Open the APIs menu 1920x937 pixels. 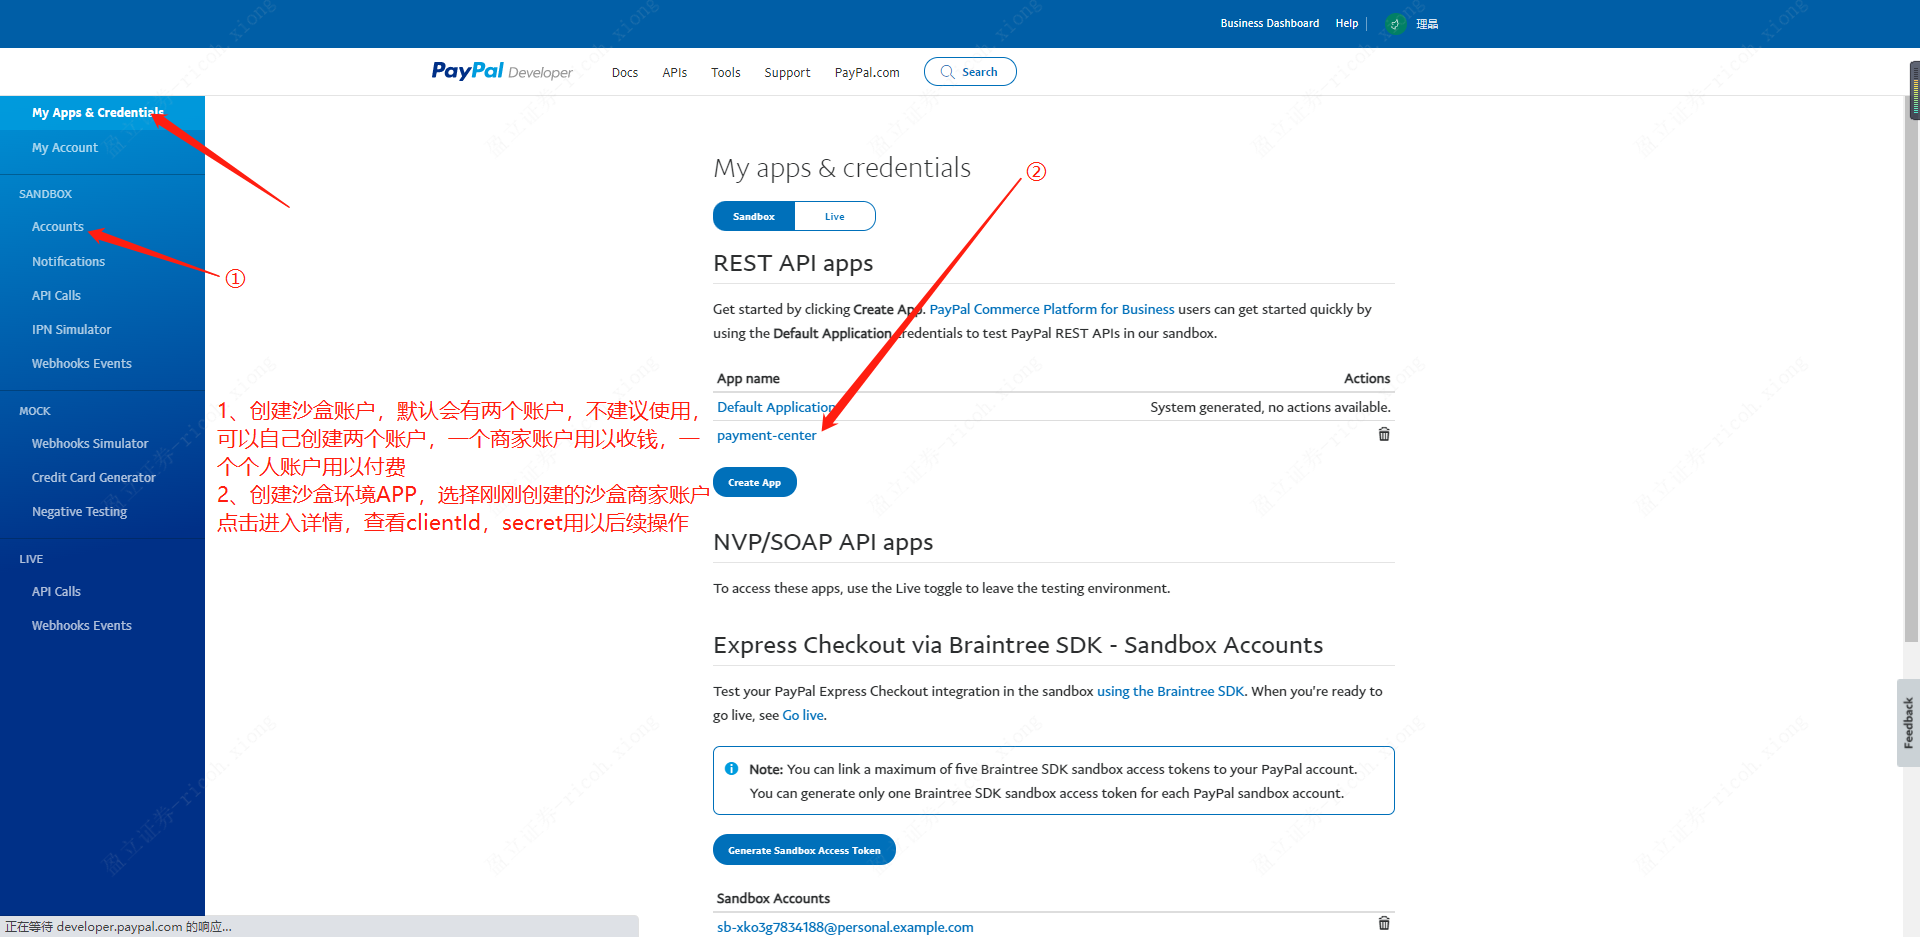tap(675, 72)
